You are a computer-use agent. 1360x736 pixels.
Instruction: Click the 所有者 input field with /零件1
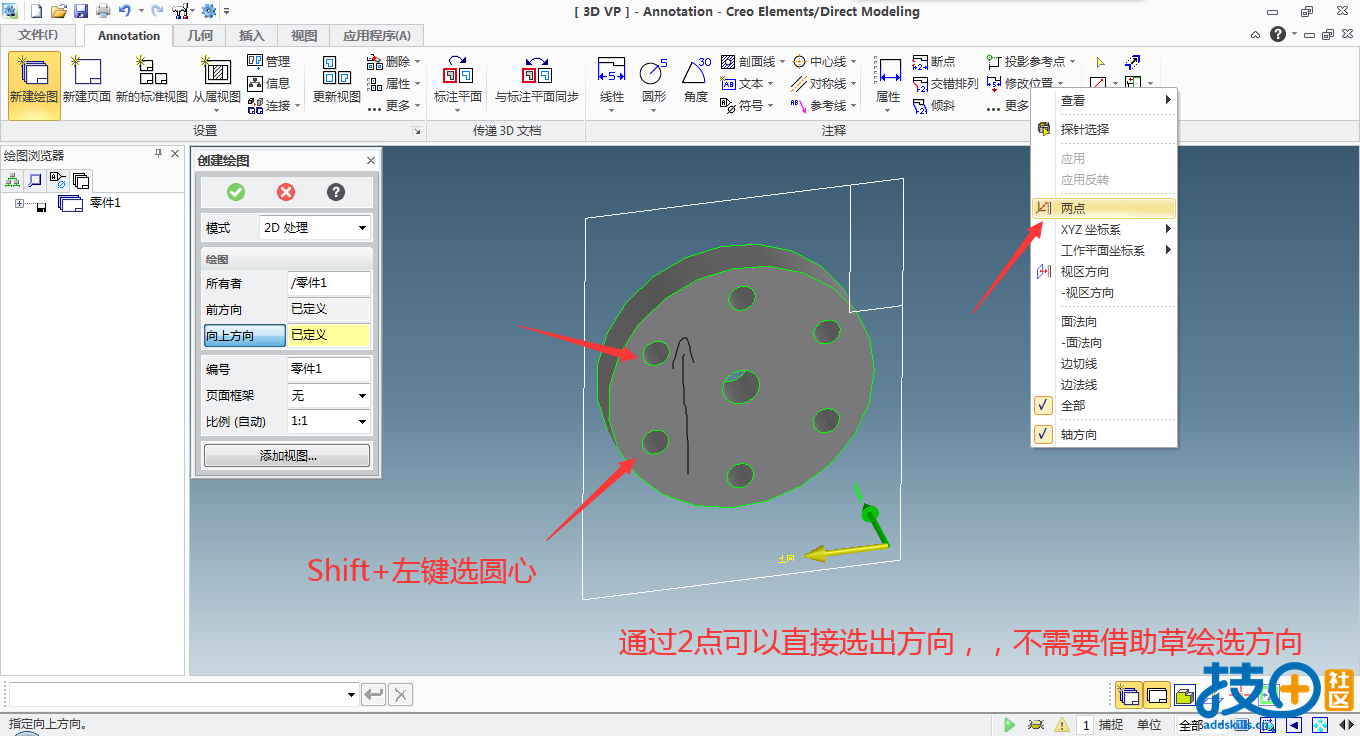[329, 284]
